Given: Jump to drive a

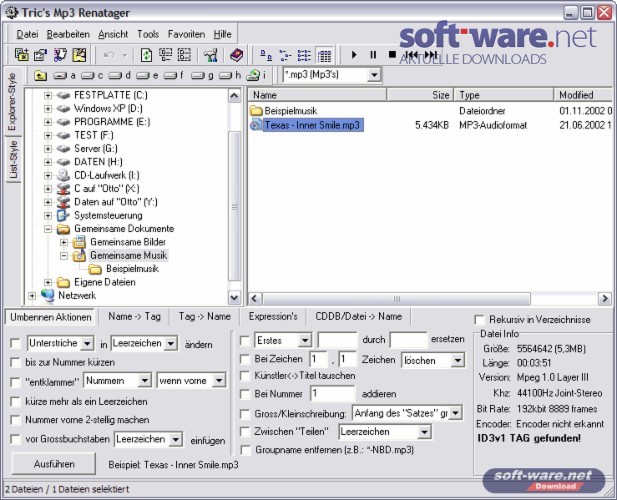Looking at the screenshot, I should pos(64,75).
